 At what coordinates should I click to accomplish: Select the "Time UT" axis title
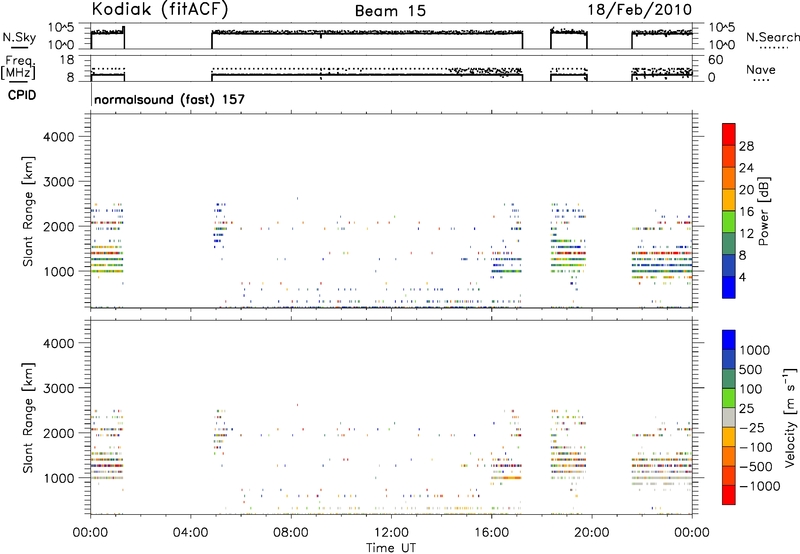tap(391, 548)
